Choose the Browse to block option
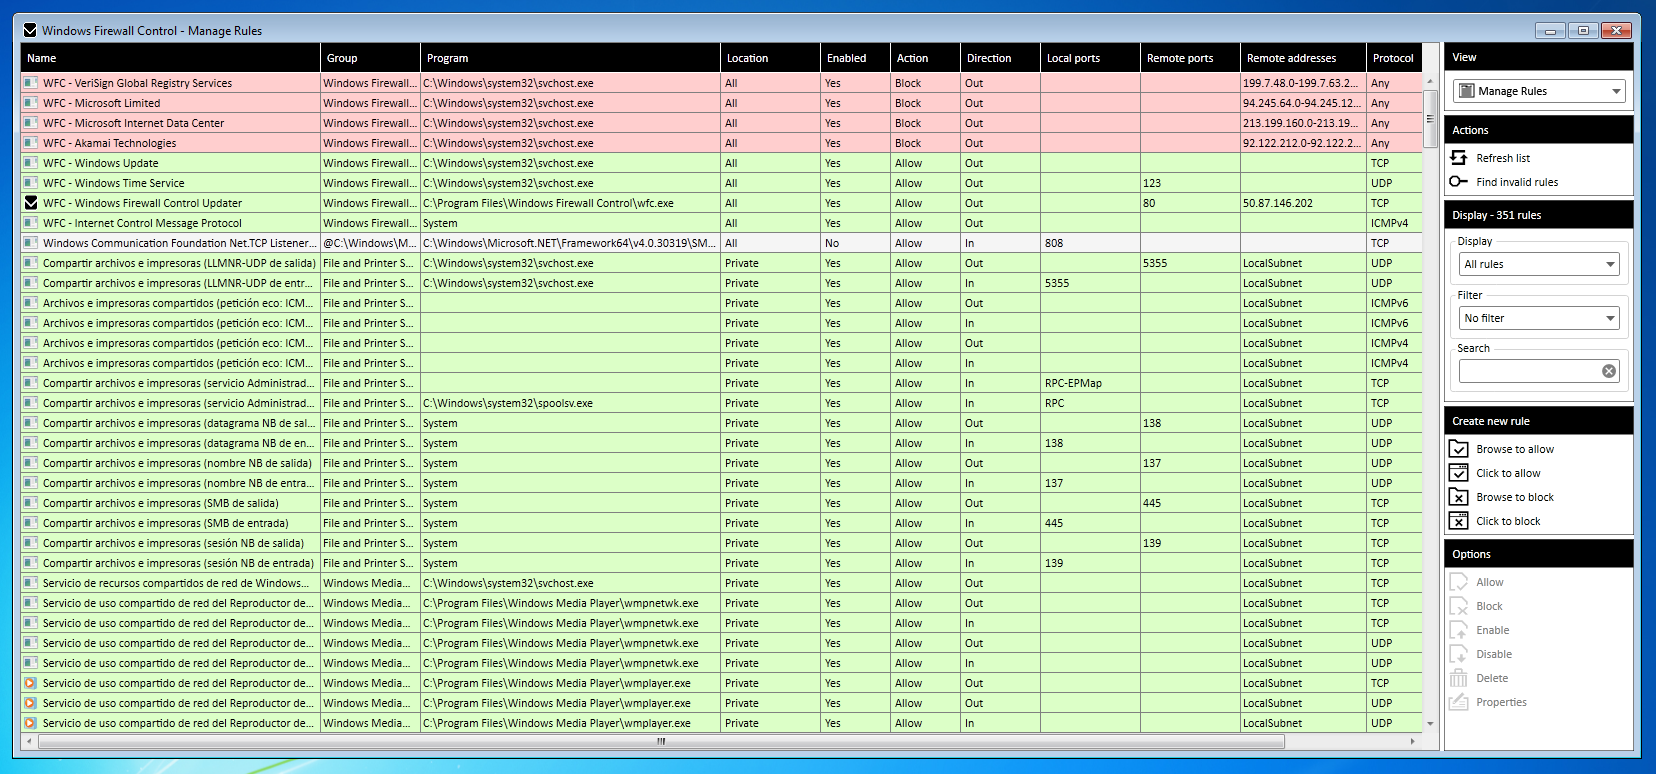The image size is (1656, 774). [1515, 497]
